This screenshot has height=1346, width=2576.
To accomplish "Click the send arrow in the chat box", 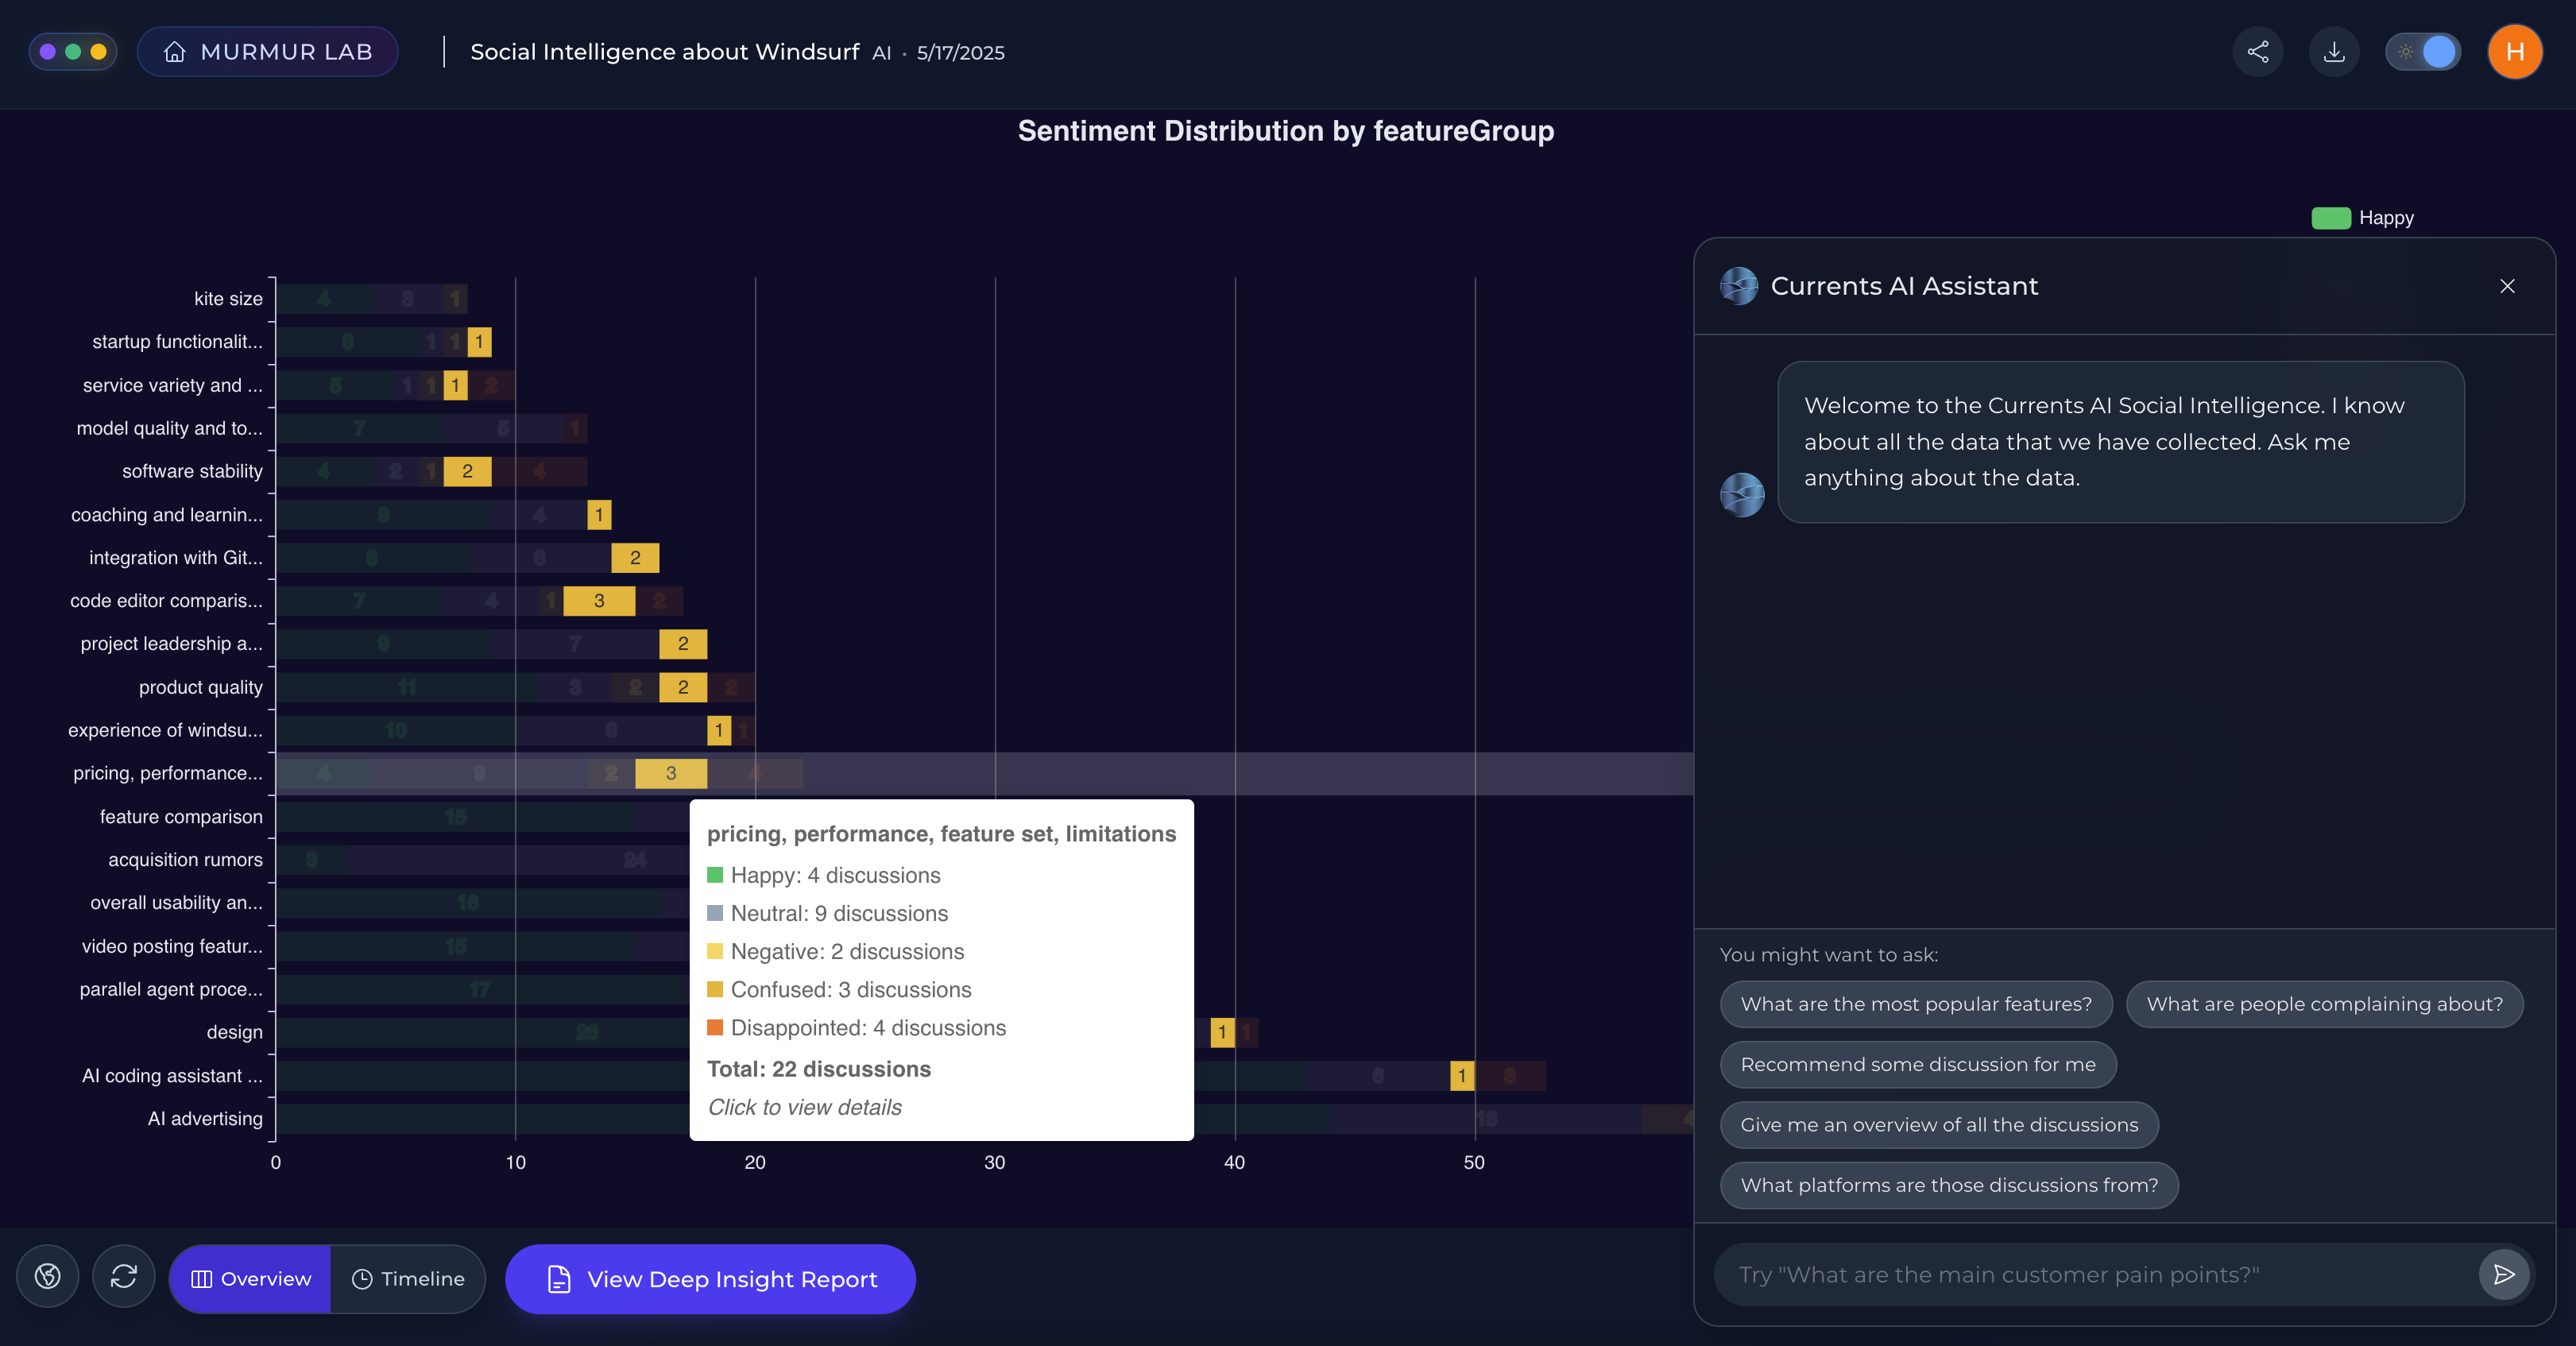I will pyautogui.click(x=2504, y=1274).
